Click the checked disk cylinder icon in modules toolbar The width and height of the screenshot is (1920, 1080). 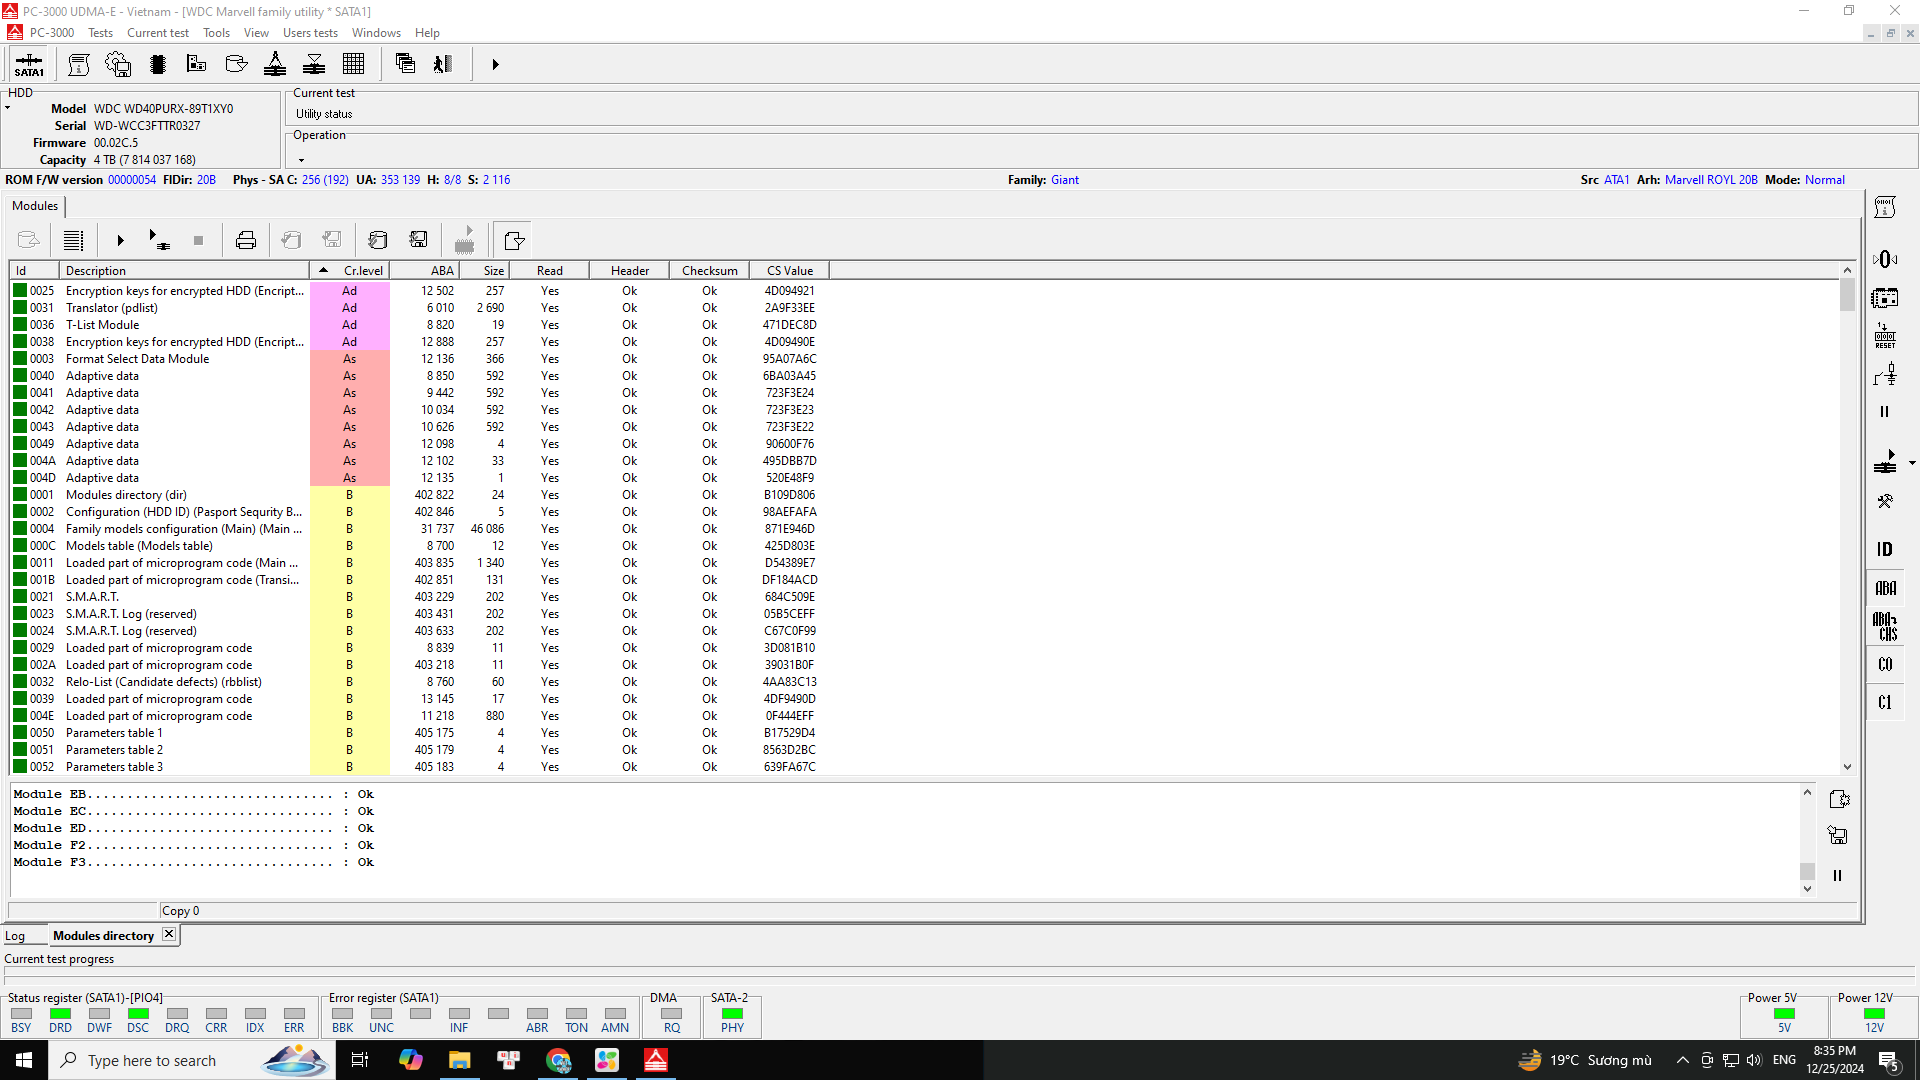point(378,240)
